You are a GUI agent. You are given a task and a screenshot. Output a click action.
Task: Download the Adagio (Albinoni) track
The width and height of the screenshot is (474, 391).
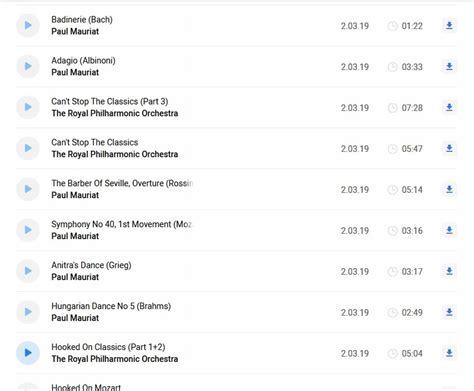tap(449, 66)
